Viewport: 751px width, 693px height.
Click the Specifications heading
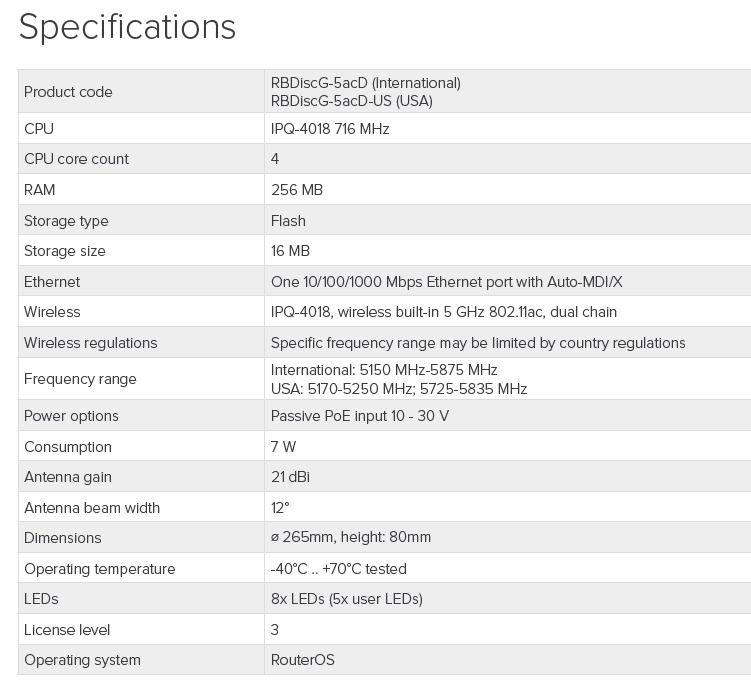click(127, 27)
